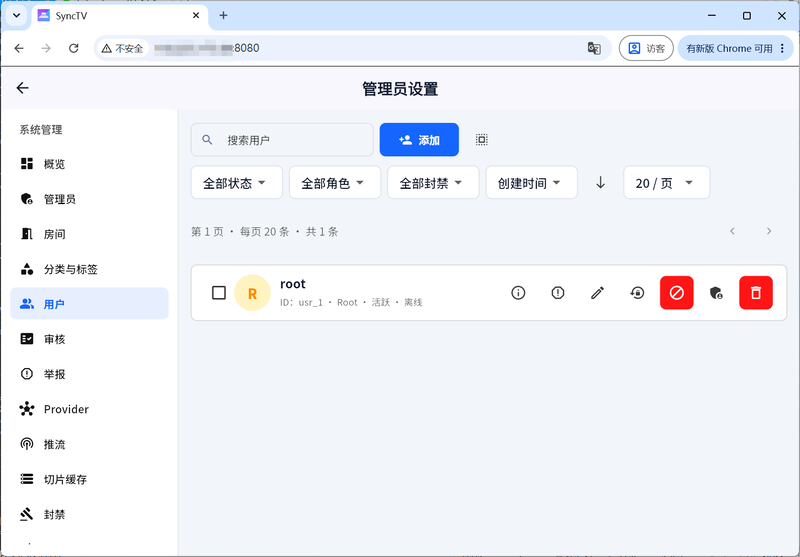
Task: Open the Provider section
Action: (x=89, y=409)
